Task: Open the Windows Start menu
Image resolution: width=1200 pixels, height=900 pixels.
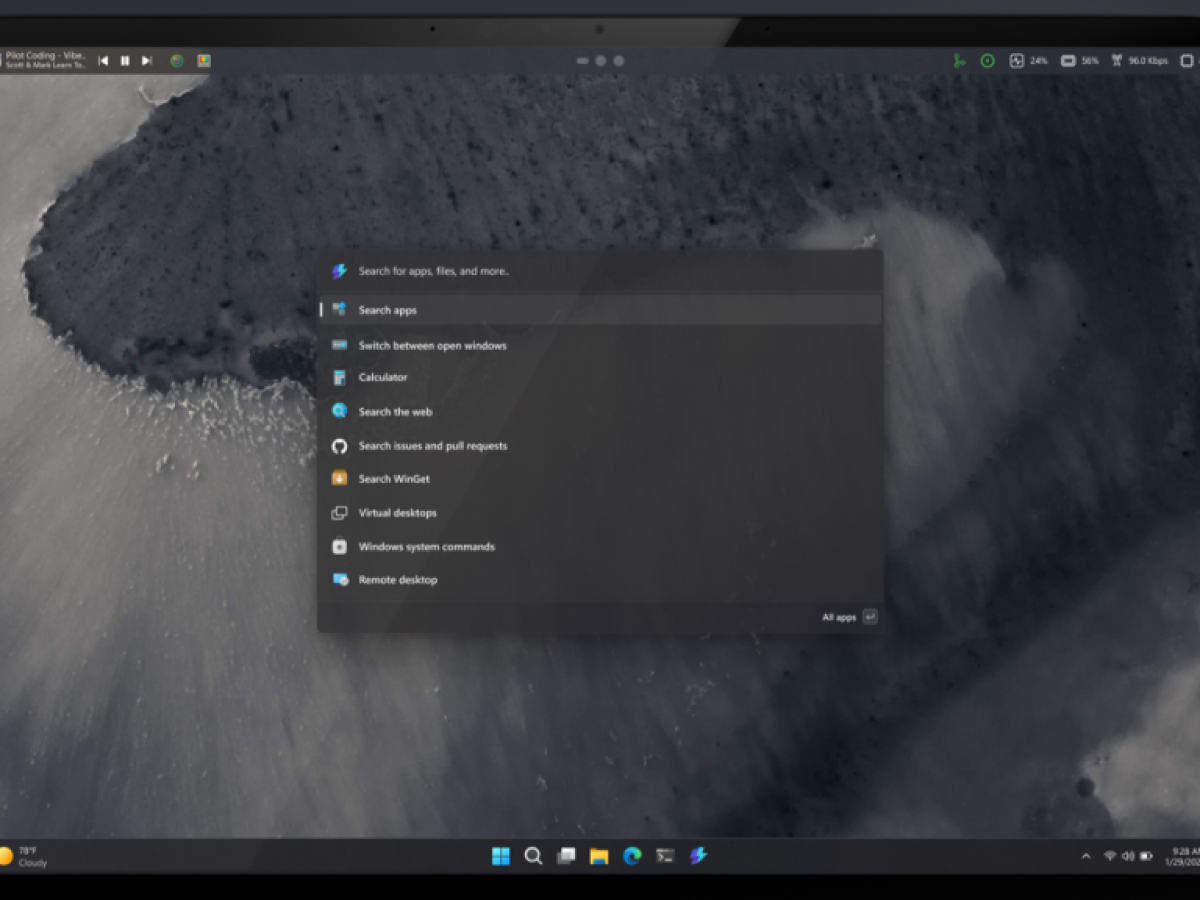Action: click(501, 856)
